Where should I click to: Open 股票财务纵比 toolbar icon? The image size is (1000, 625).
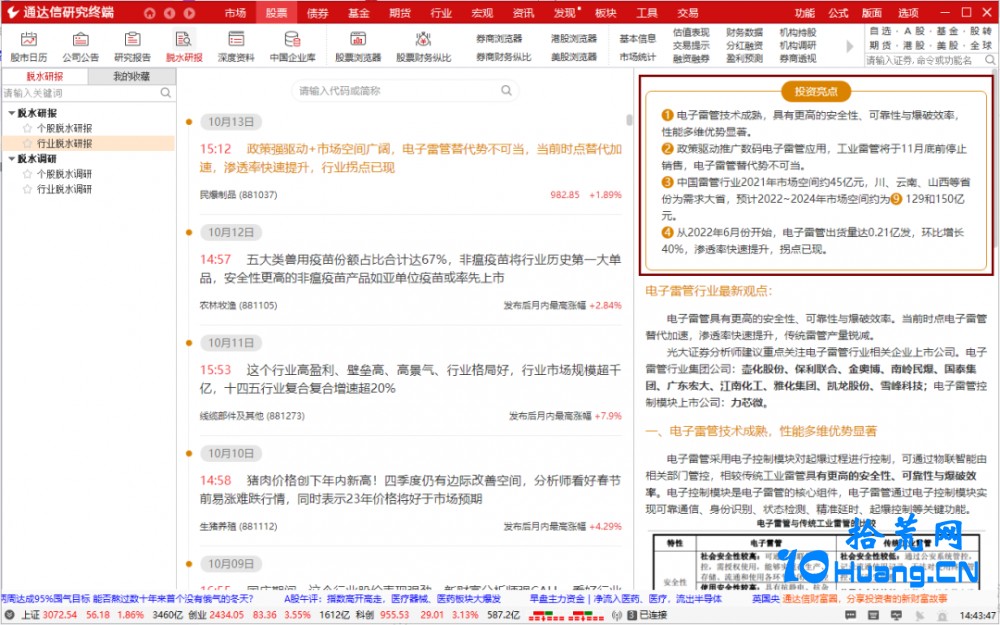423,47
